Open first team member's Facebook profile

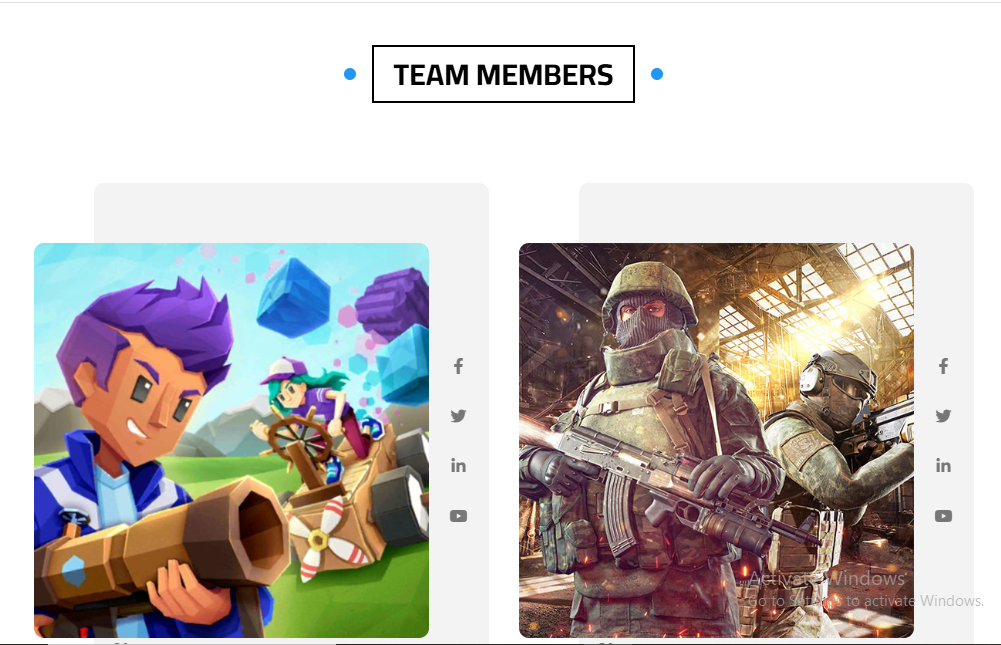click(458, 366)
